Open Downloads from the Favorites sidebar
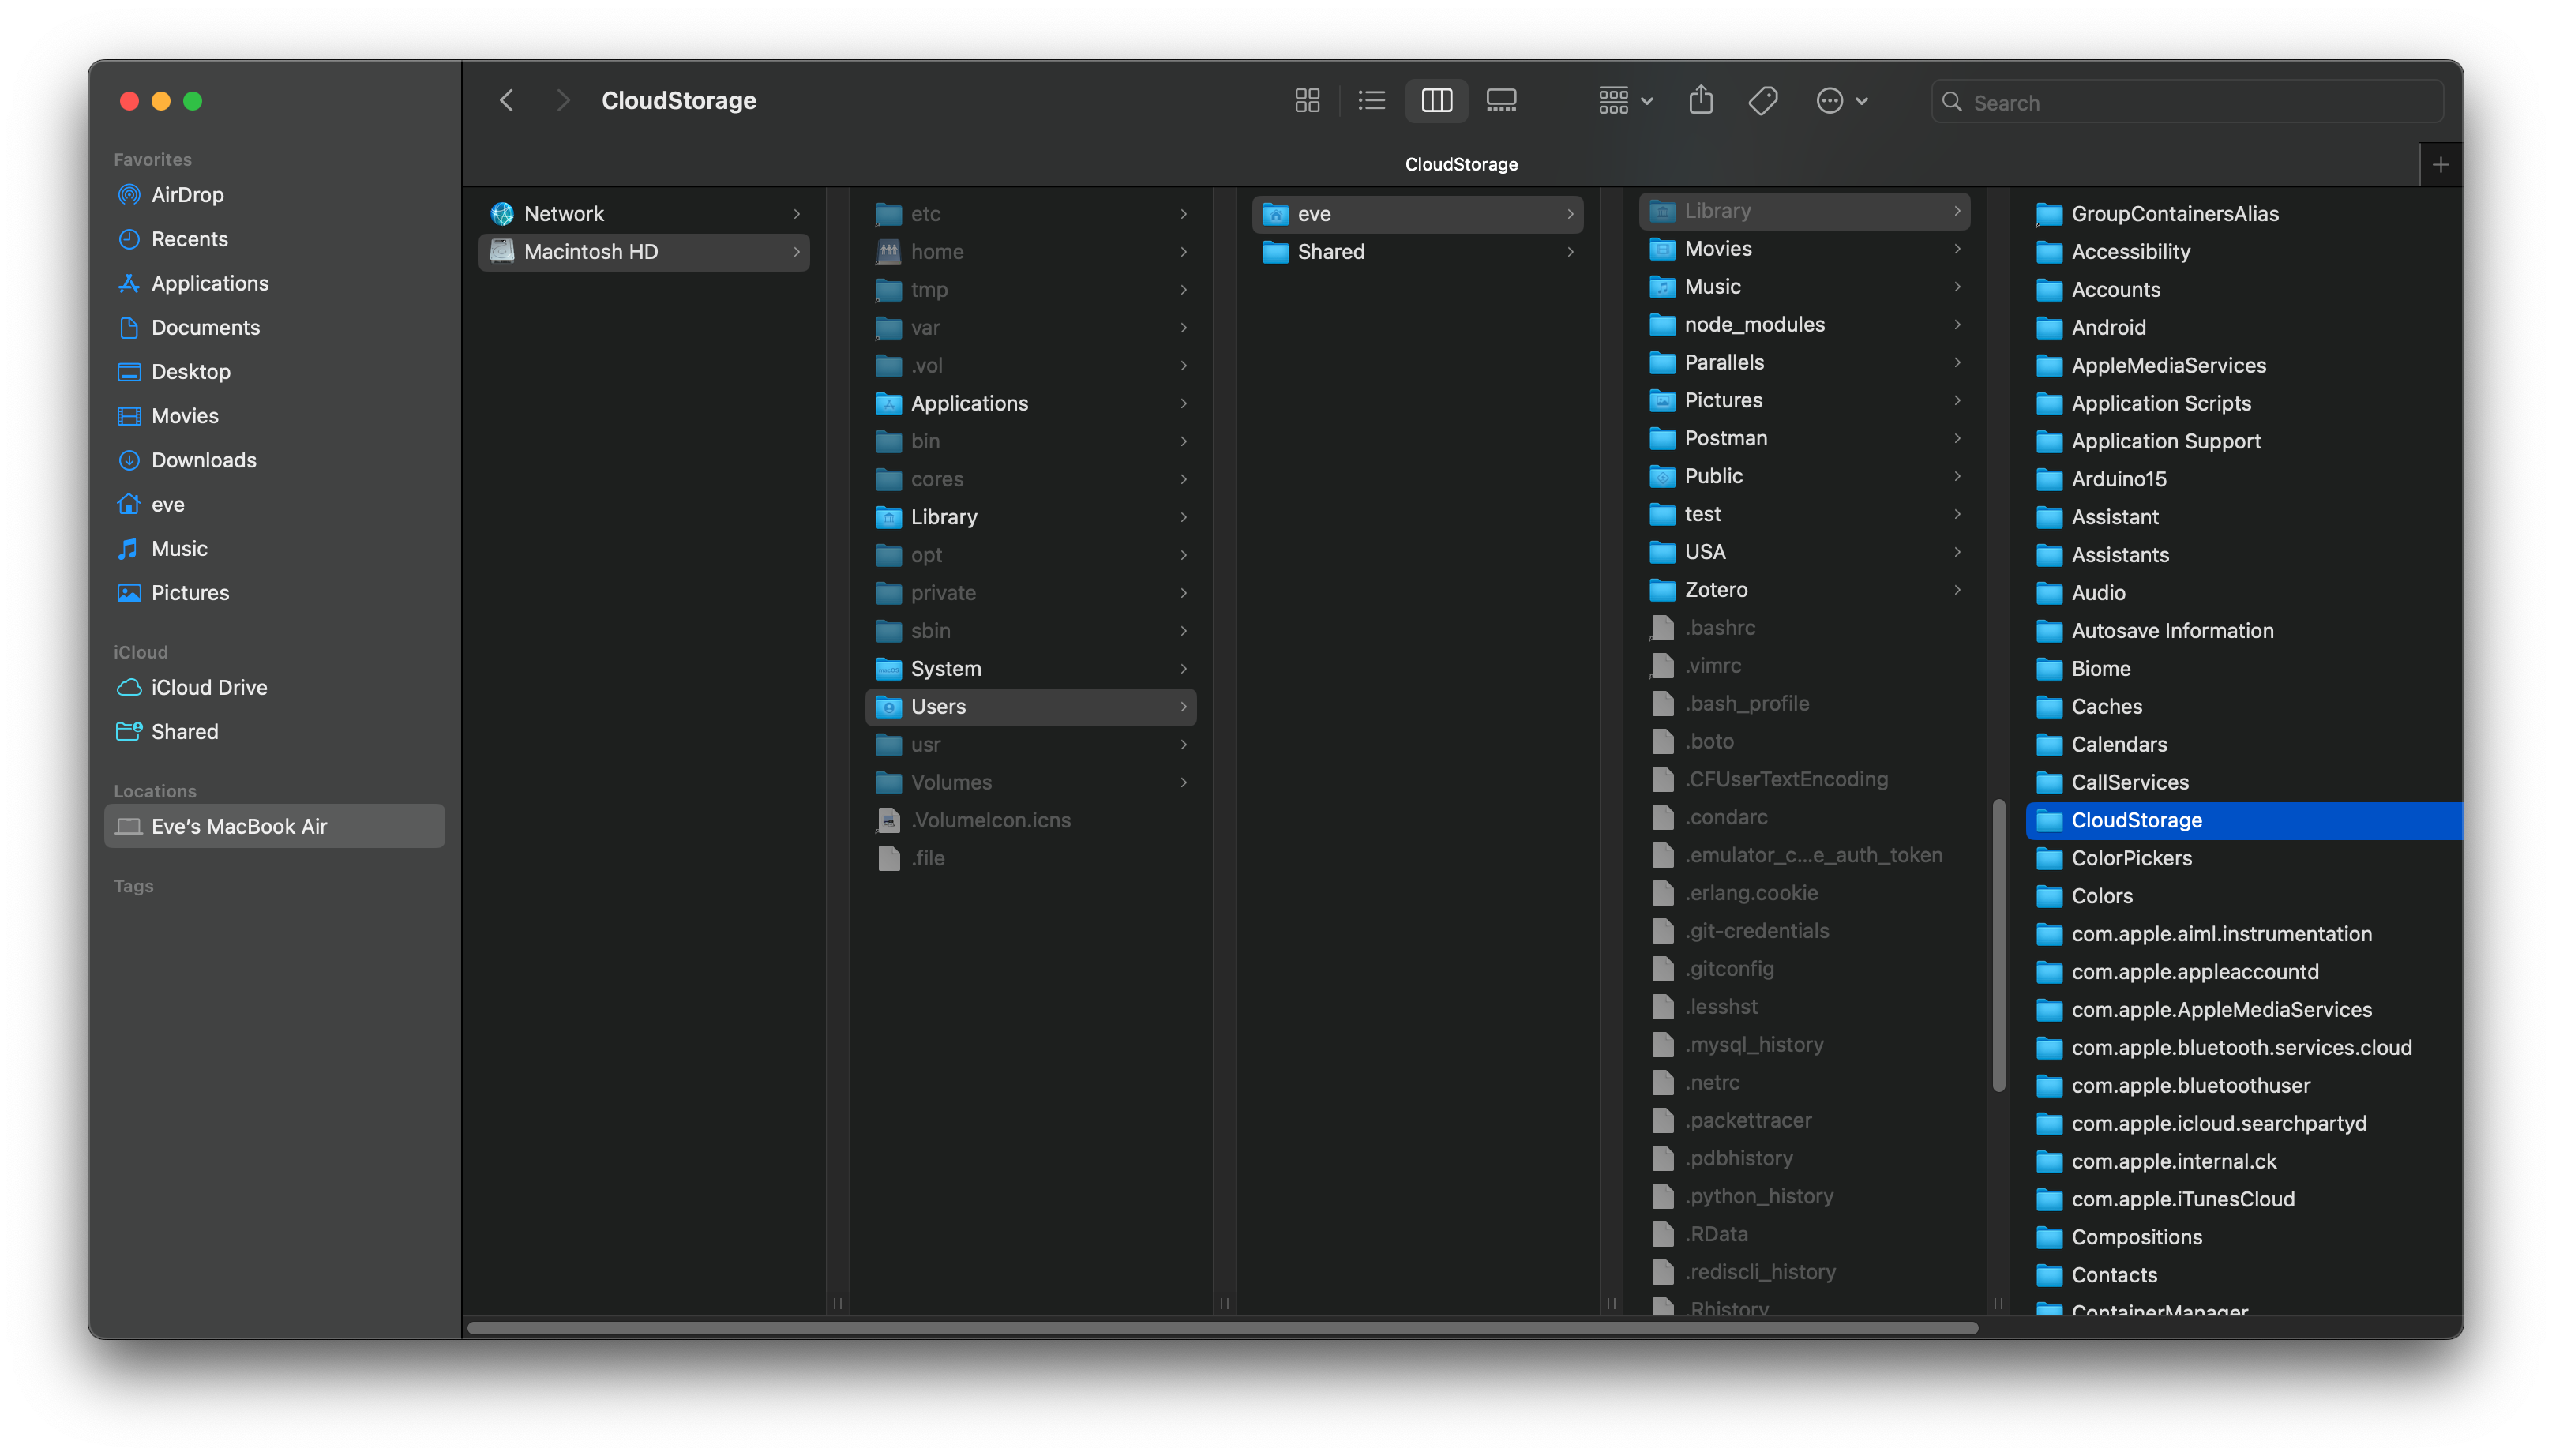Screen dimensions: 2552x1456 (204, 460)
